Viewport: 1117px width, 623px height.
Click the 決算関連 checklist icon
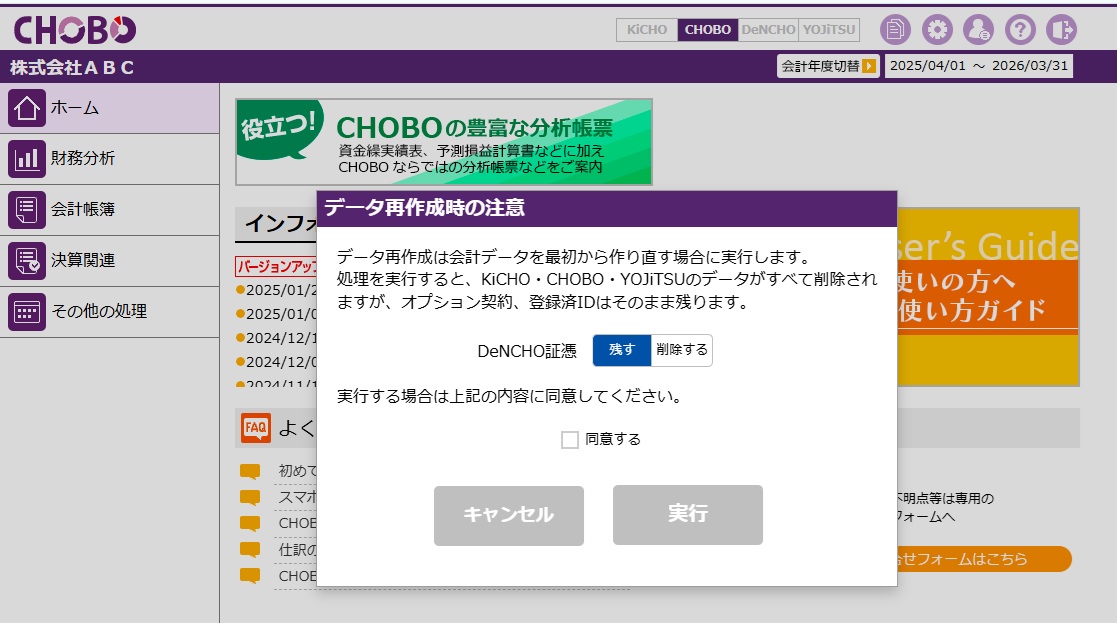coord(27,261)
